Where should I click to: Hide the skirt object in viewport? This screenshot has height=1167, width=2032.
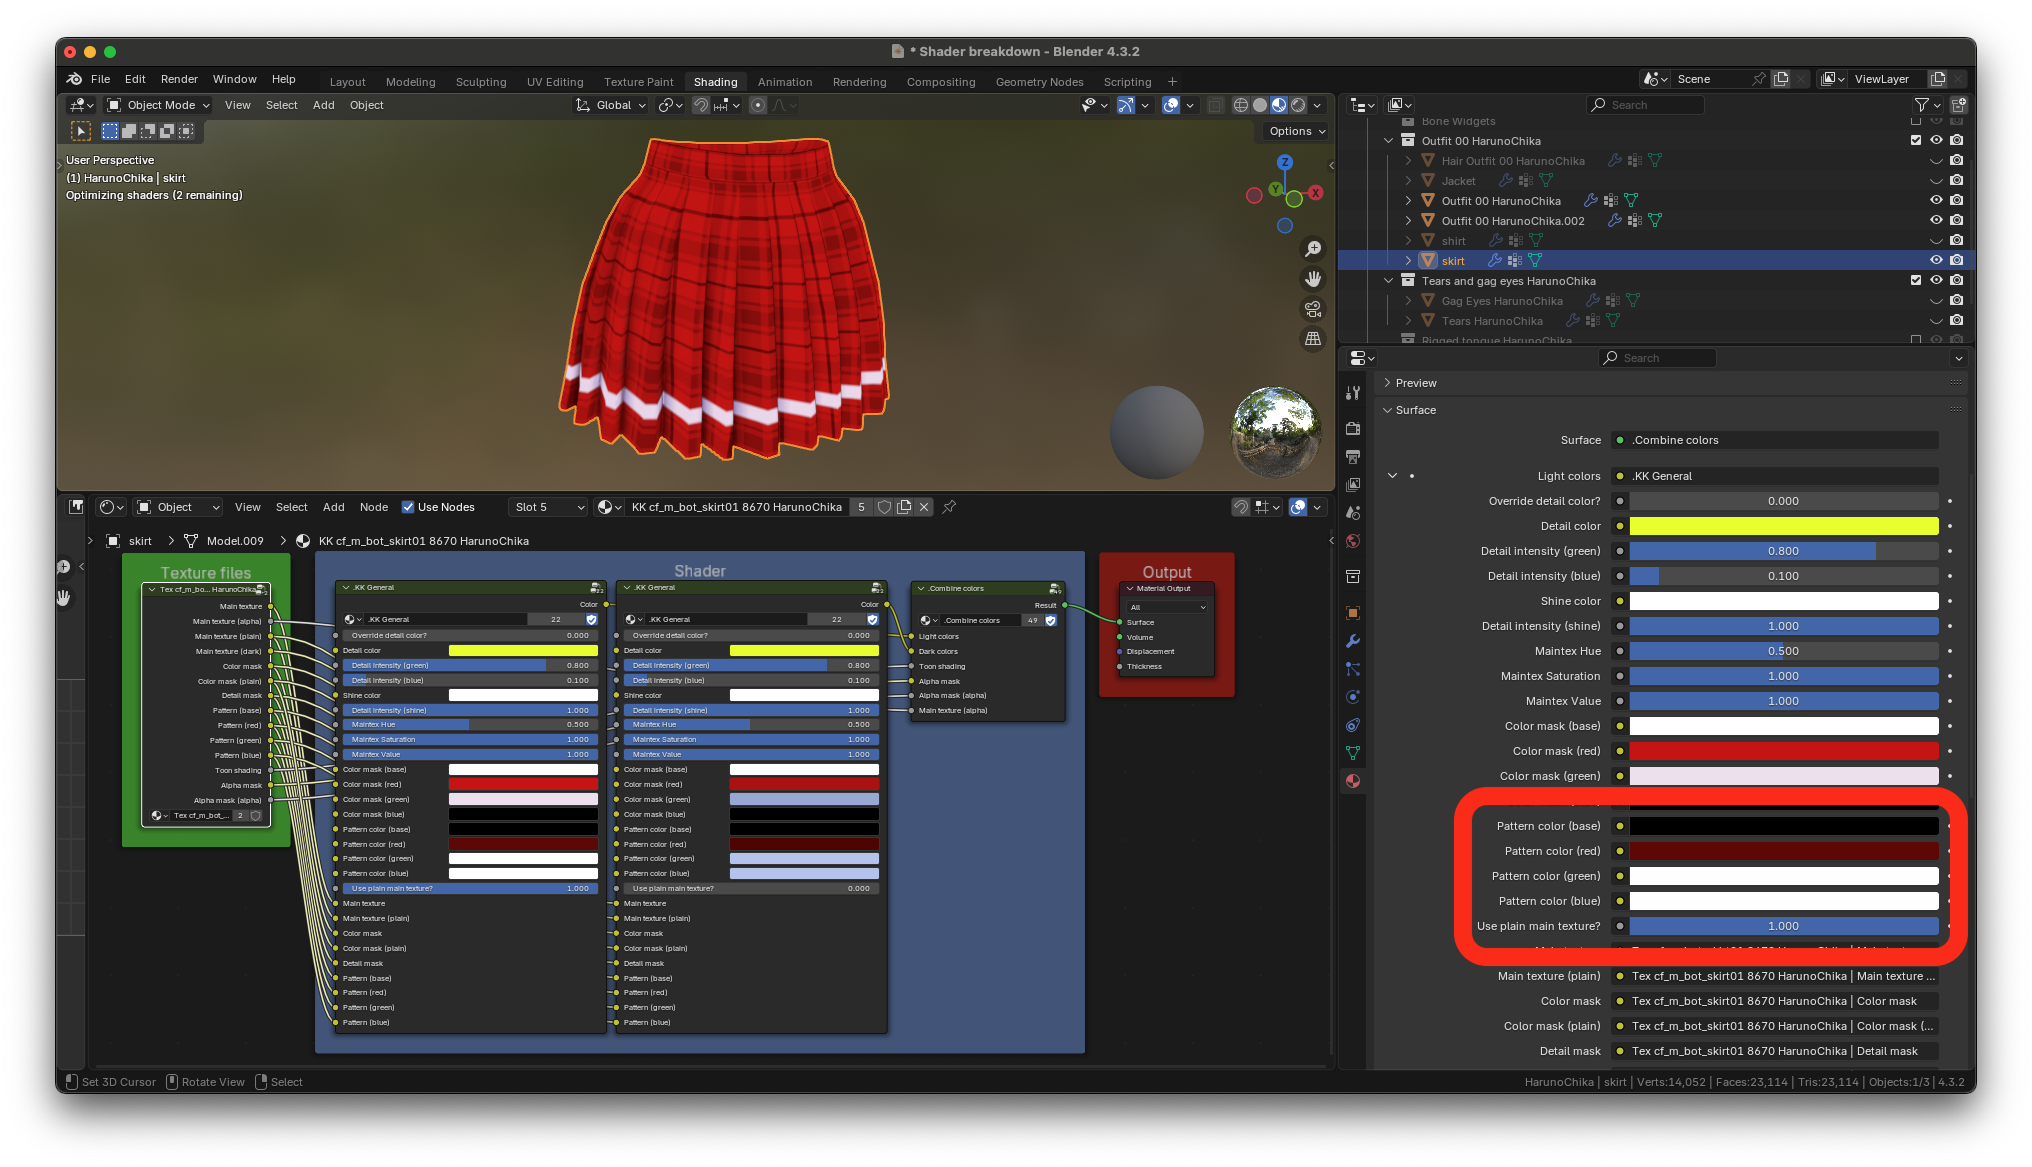[x=1936, y=260]
